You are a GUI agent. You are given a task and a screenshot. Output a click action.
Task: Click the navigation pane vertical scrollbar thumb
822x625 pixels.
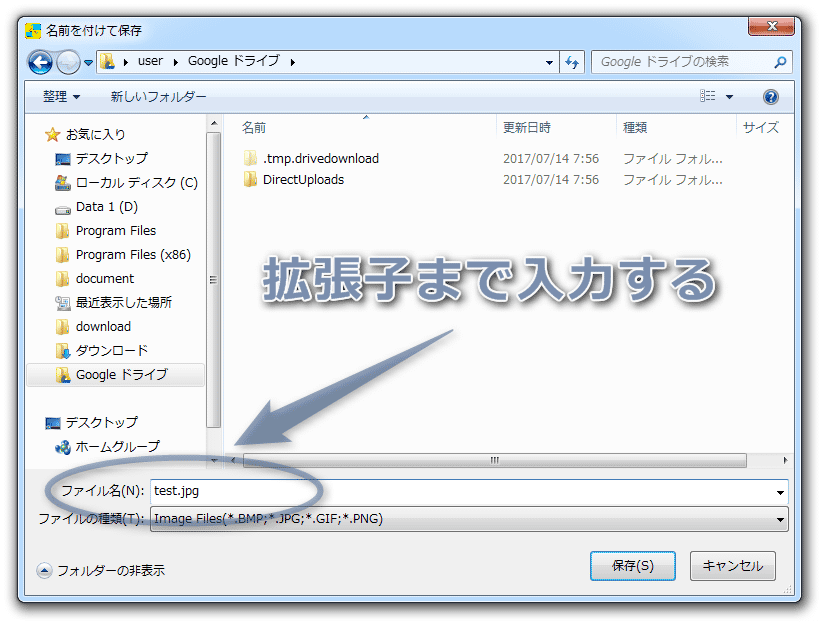pyautogui.click(x=213, y=279)
